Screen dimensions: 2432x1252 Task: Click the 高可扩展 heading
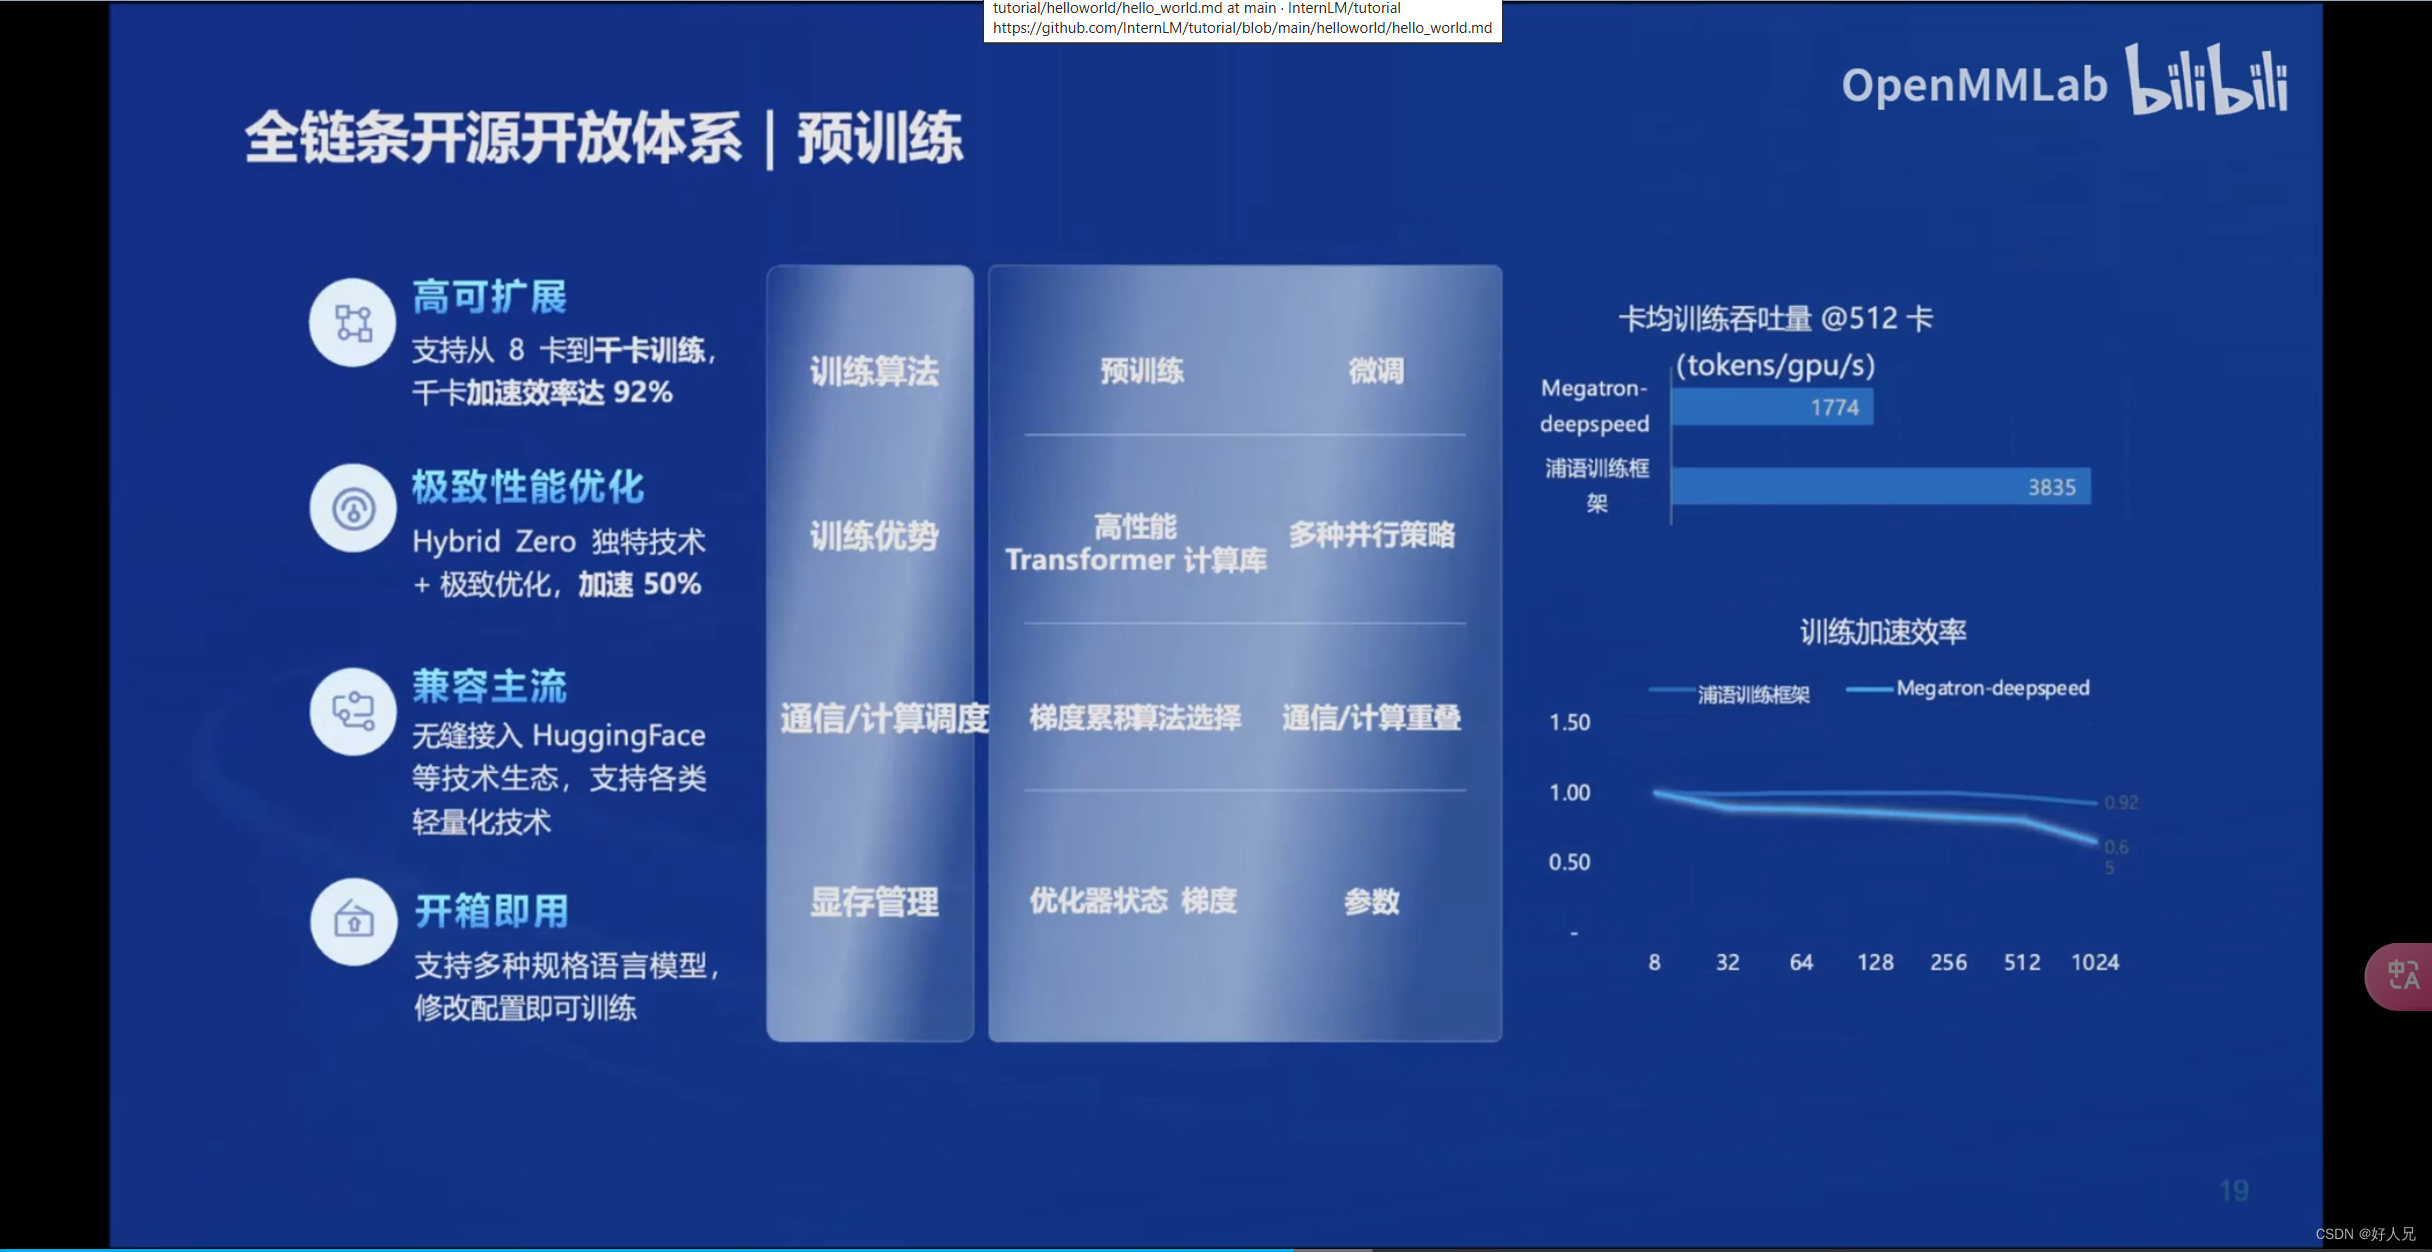(489, 297)
